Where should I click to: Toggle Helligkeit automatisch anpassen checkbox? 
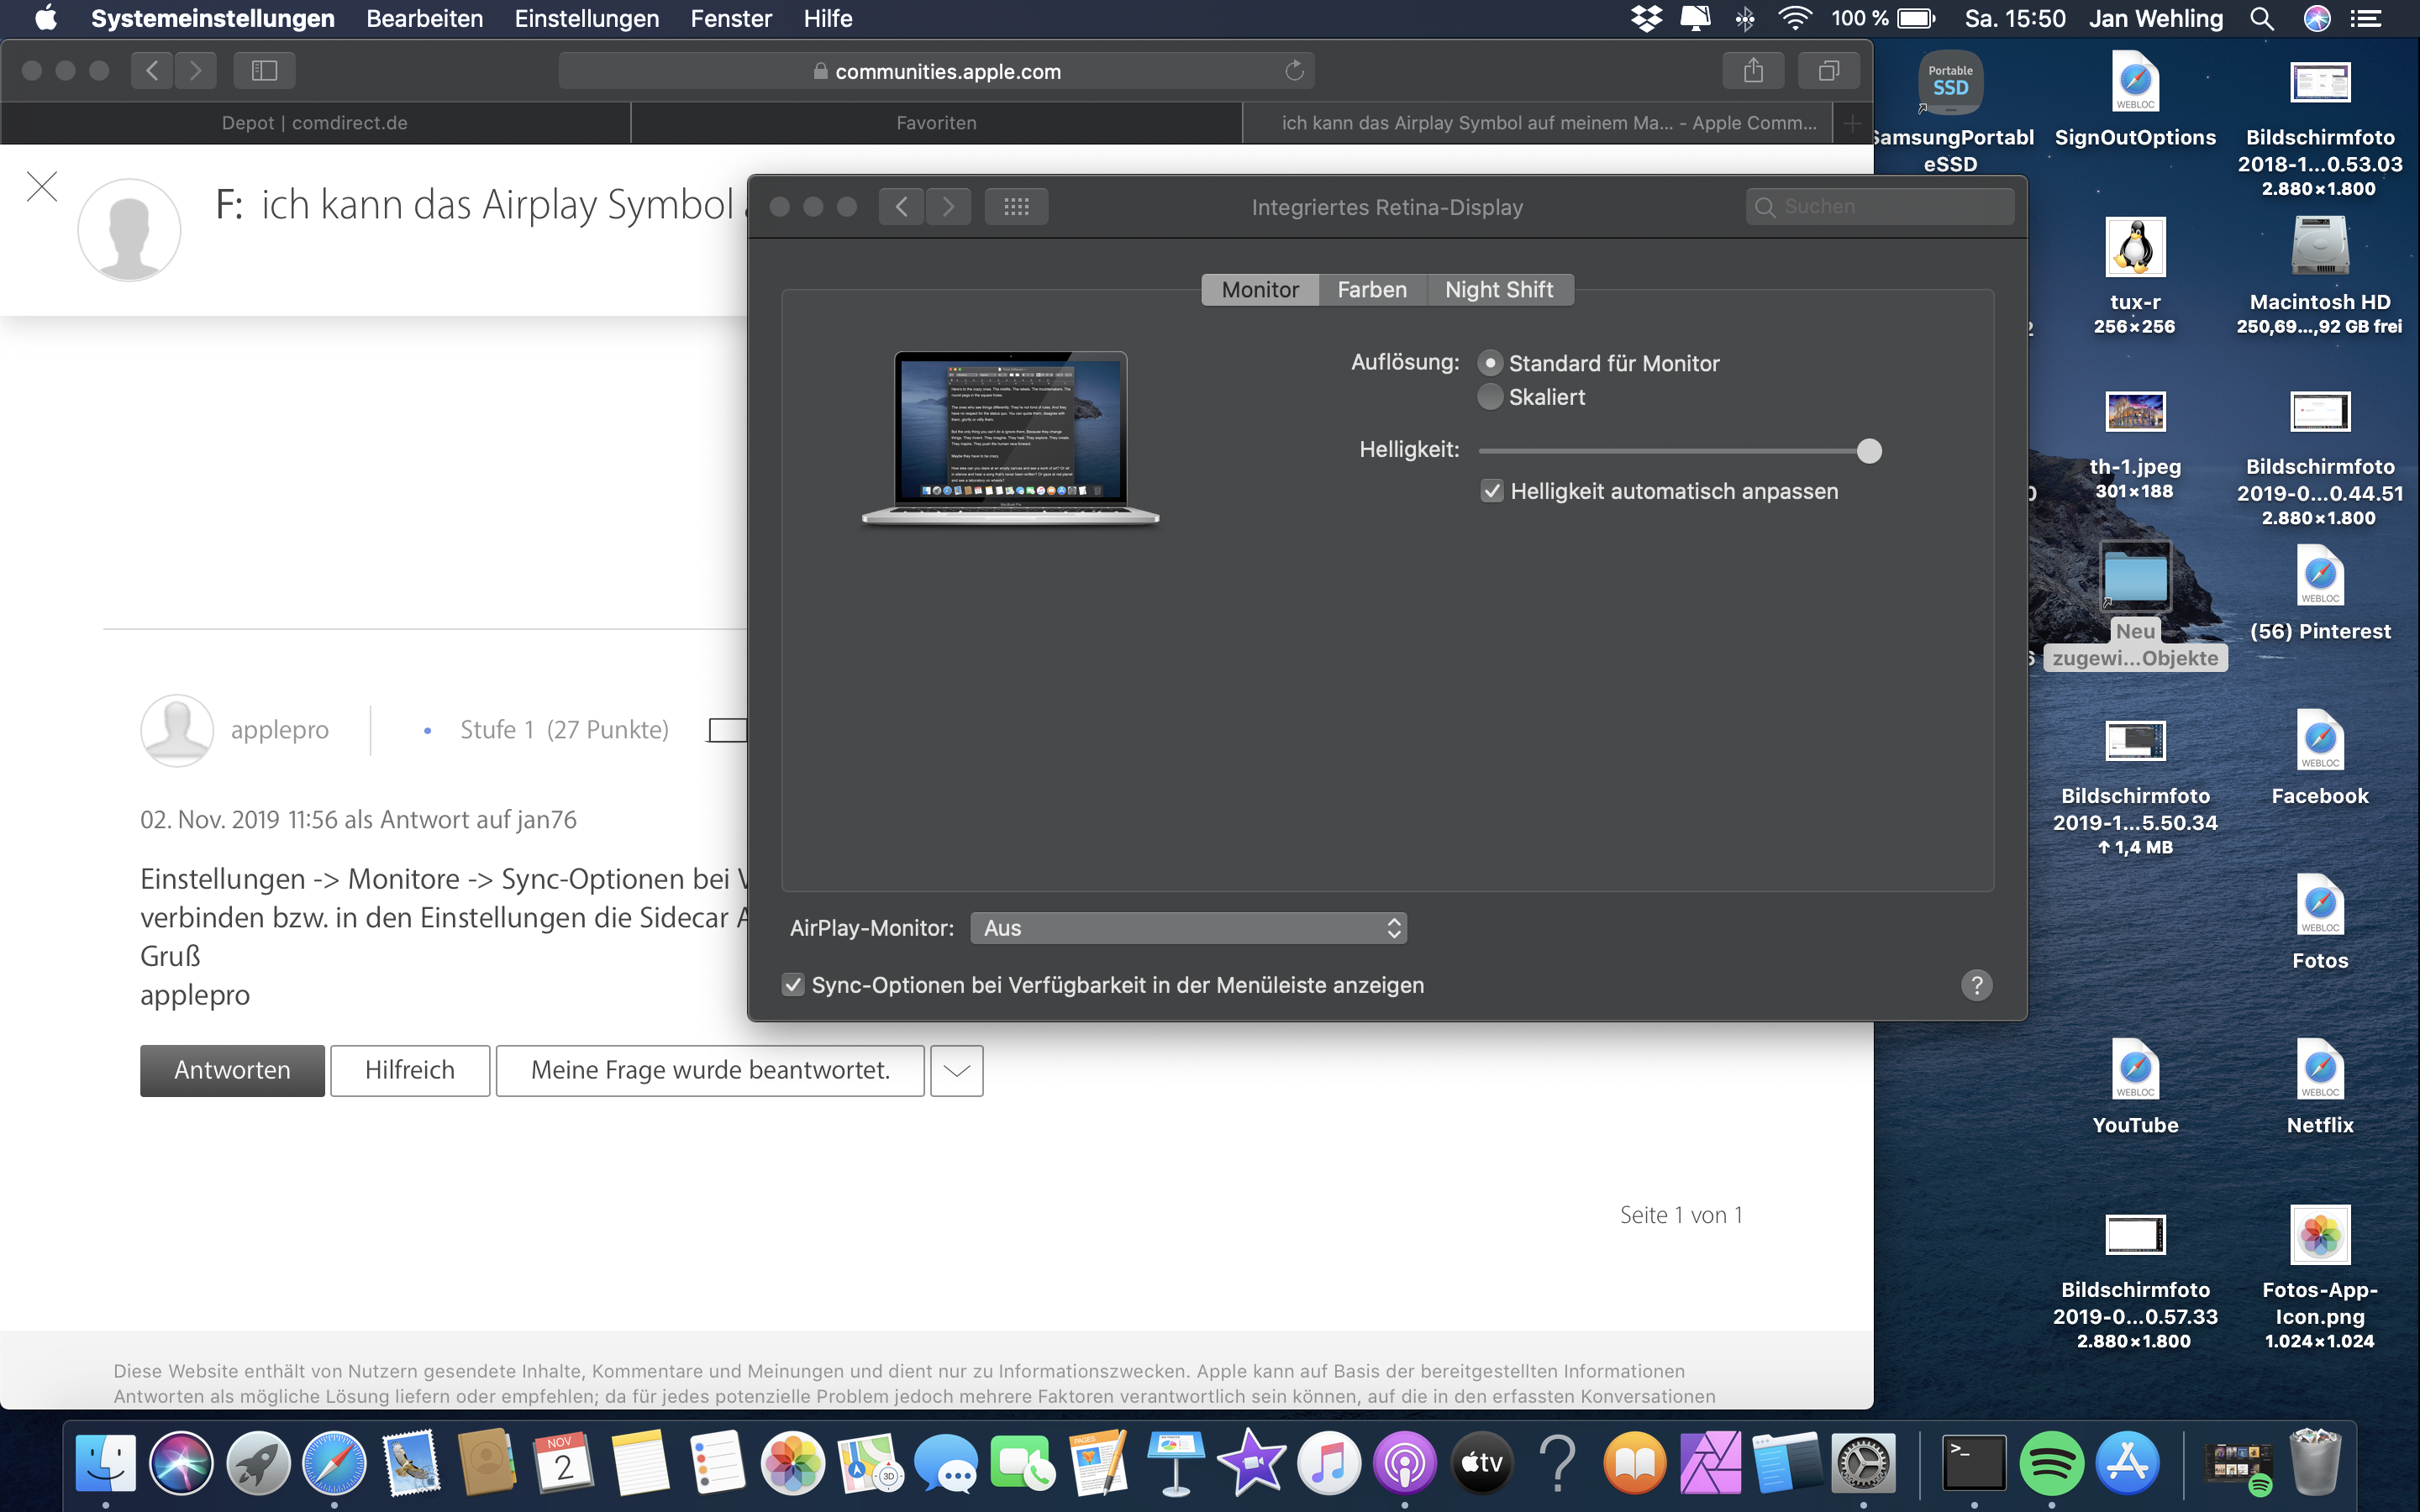point(1492,491)
